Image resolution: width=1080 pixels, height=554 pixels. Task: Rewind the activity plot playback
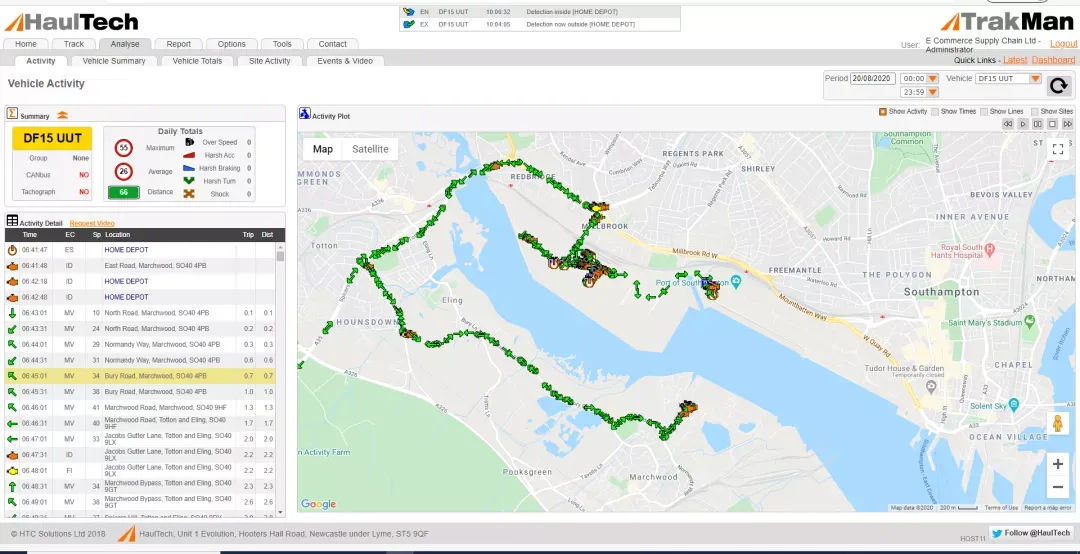point(1008,124)
